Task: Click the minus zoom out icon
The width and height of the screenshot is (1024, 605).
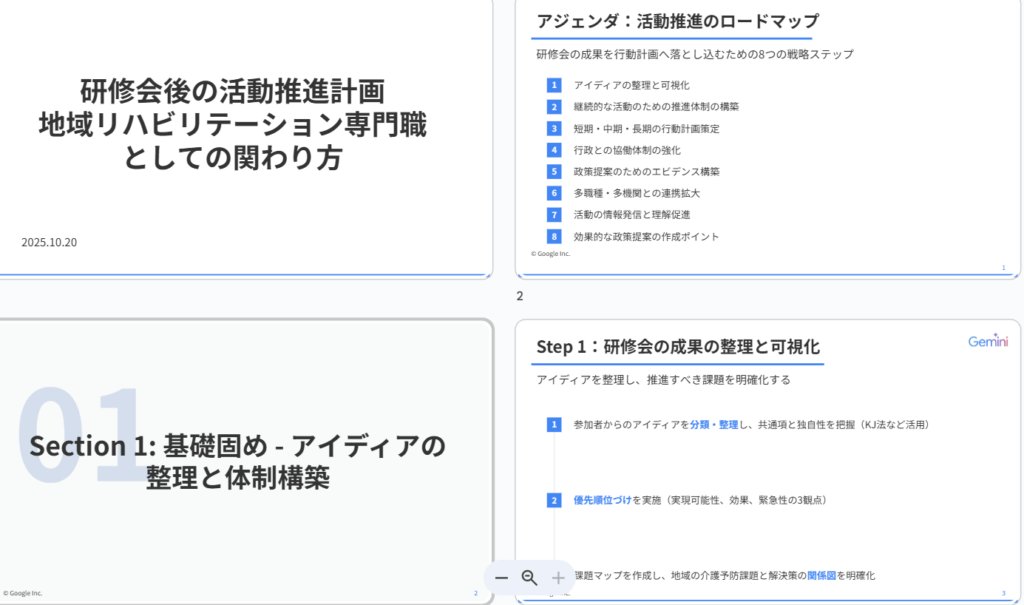Action: coord(502,578)
